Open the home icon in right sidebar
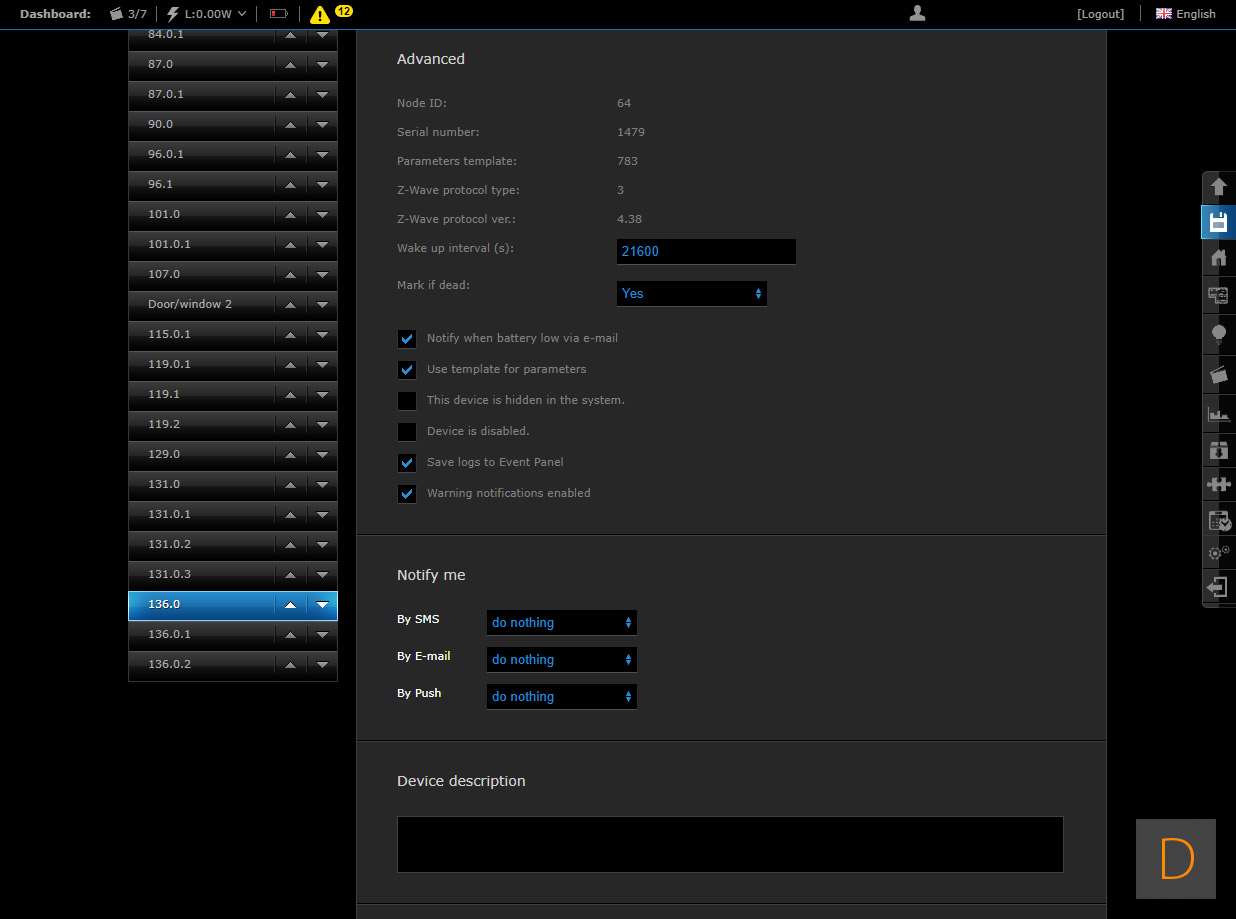 pyautogui.click(x=1218, y=258)
